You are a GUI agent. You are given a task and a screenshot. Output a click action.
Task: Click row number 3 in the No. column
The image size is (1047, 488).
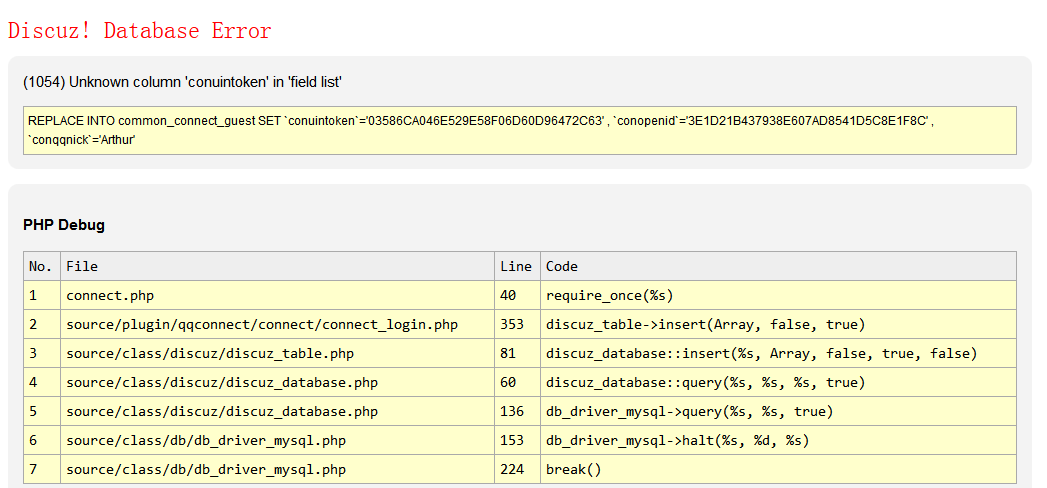[42, 353]
